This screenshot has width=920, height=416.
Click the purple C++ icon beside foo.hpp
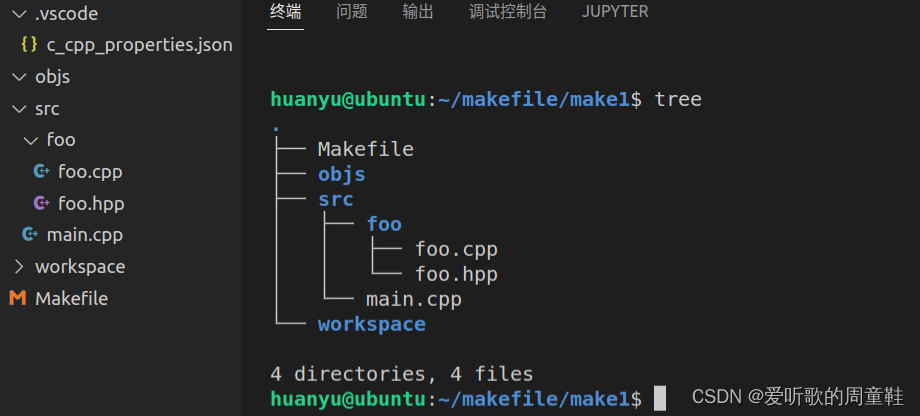pyautogui.click(x=42, y=203)
